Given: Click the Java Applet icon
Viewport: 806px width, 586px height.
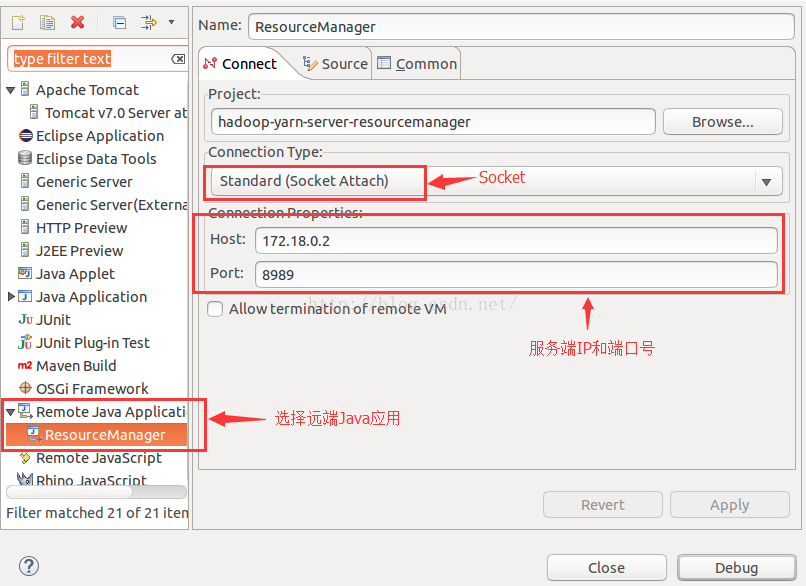Looking at the screenshot, I should (25, 273).
